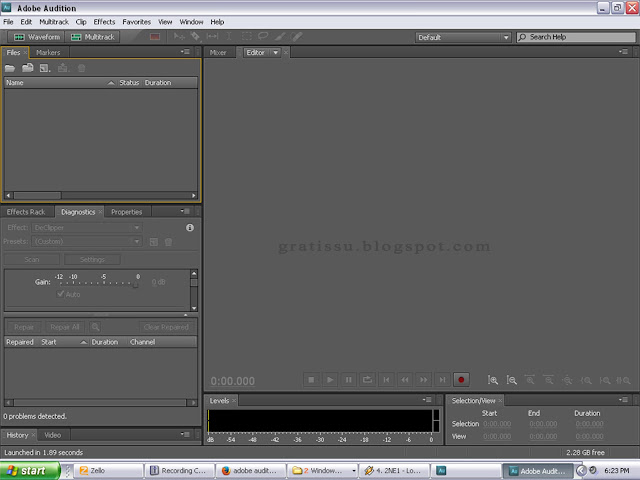Image resolution: width=640 pixels, height=480 pixels.
Task: Switch to the Effects Rack tab
Action: 26,212
